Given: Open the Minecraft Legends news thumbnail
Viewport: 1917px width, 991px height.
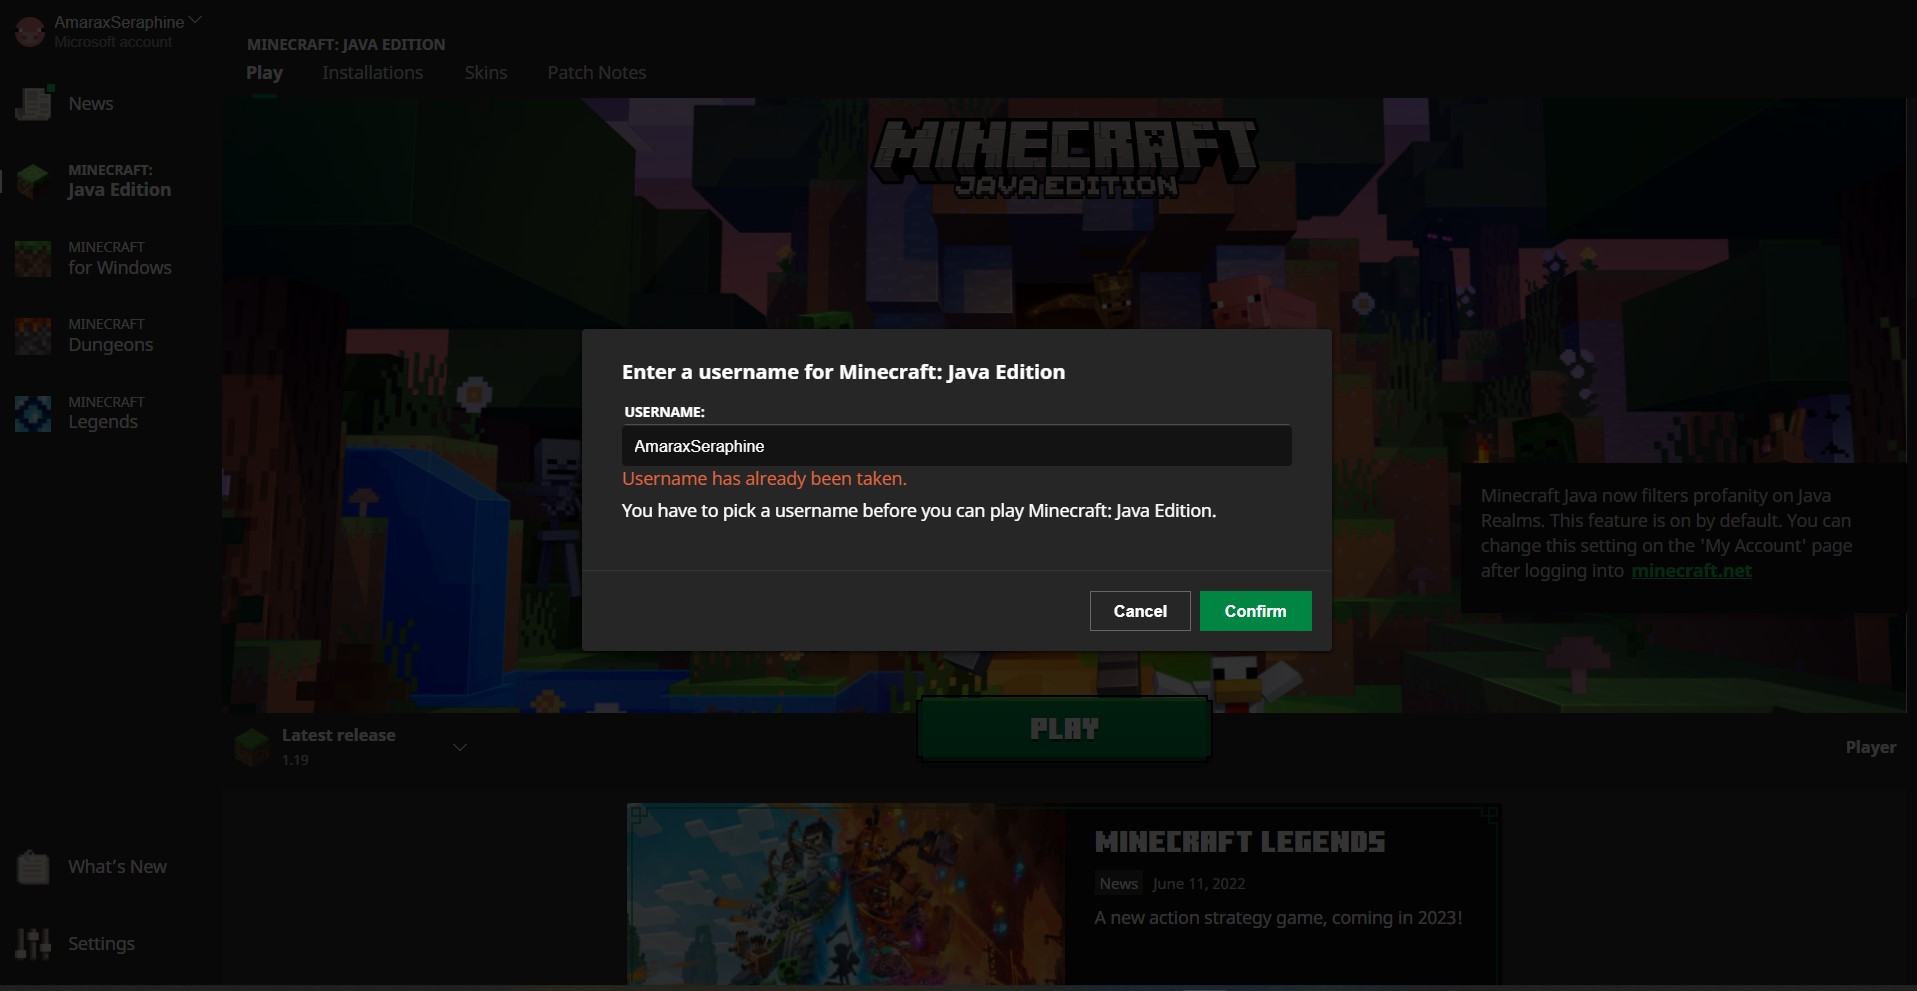Looking at the screenshot, I should [x=846, y=894].
